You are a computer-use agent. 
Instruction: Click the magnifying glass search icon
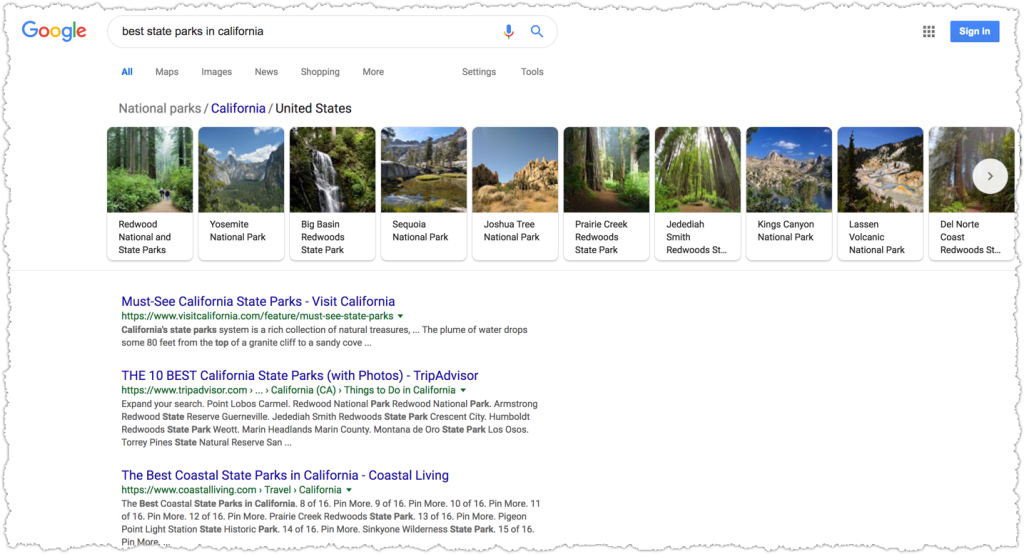[x=537, y=31]
